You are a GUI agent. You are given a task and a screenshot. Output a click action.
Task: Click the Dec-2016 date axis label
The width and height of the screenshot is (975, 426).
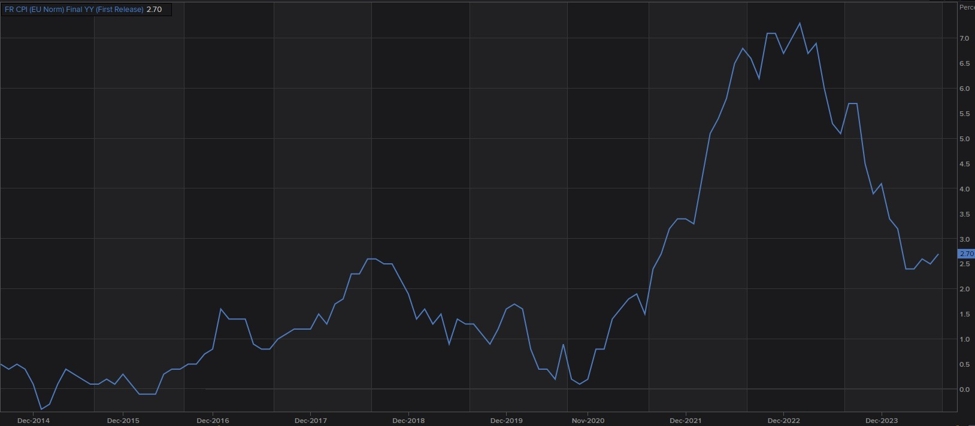214,420
